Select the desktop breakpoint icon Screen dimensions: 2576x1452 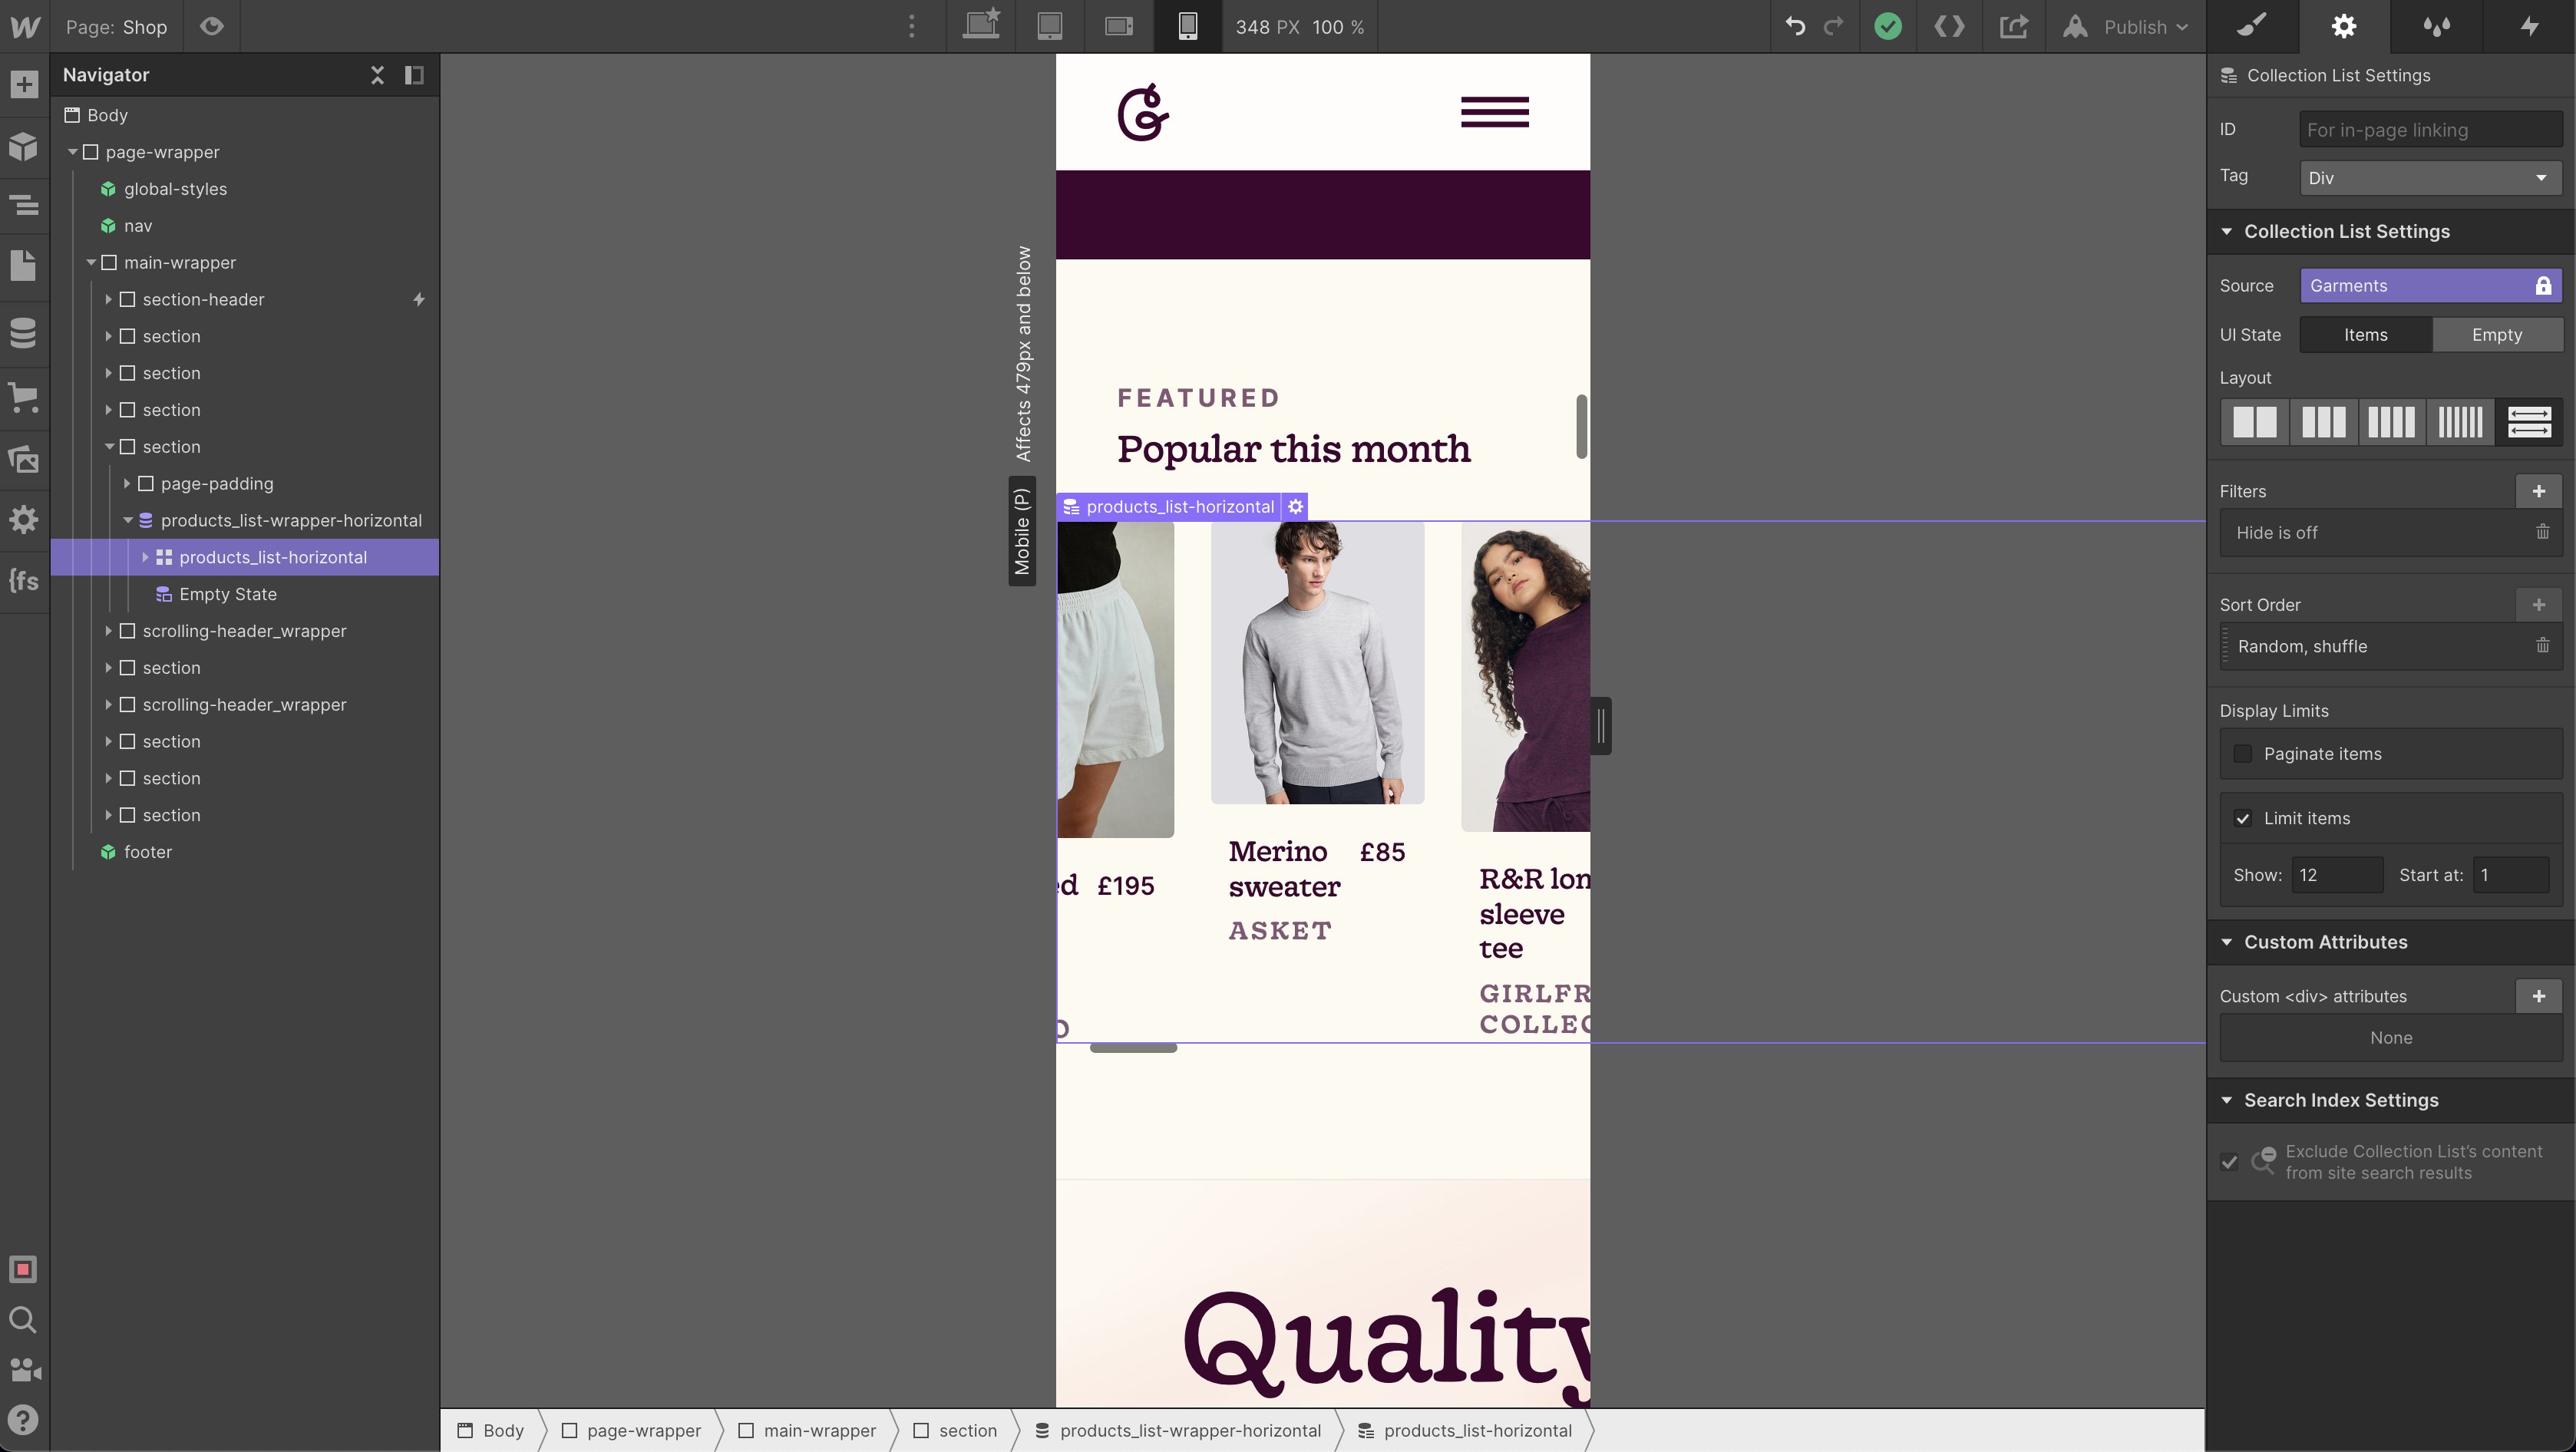[x=981, y=27]
